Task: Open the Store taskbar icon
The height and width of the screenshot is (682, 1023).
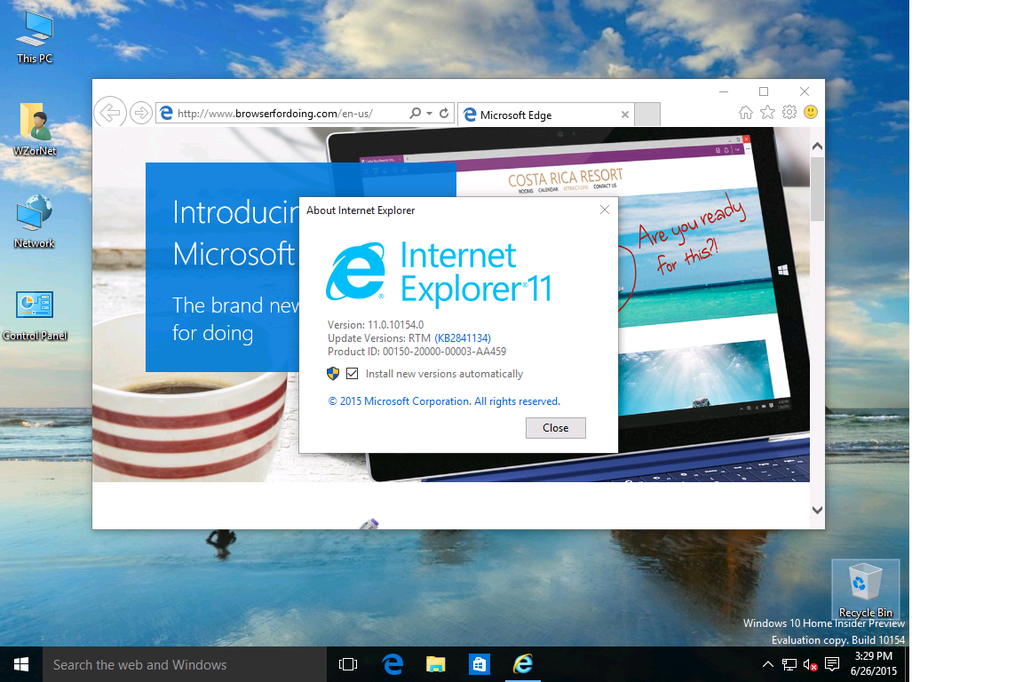Action: [x=479, y=664]
